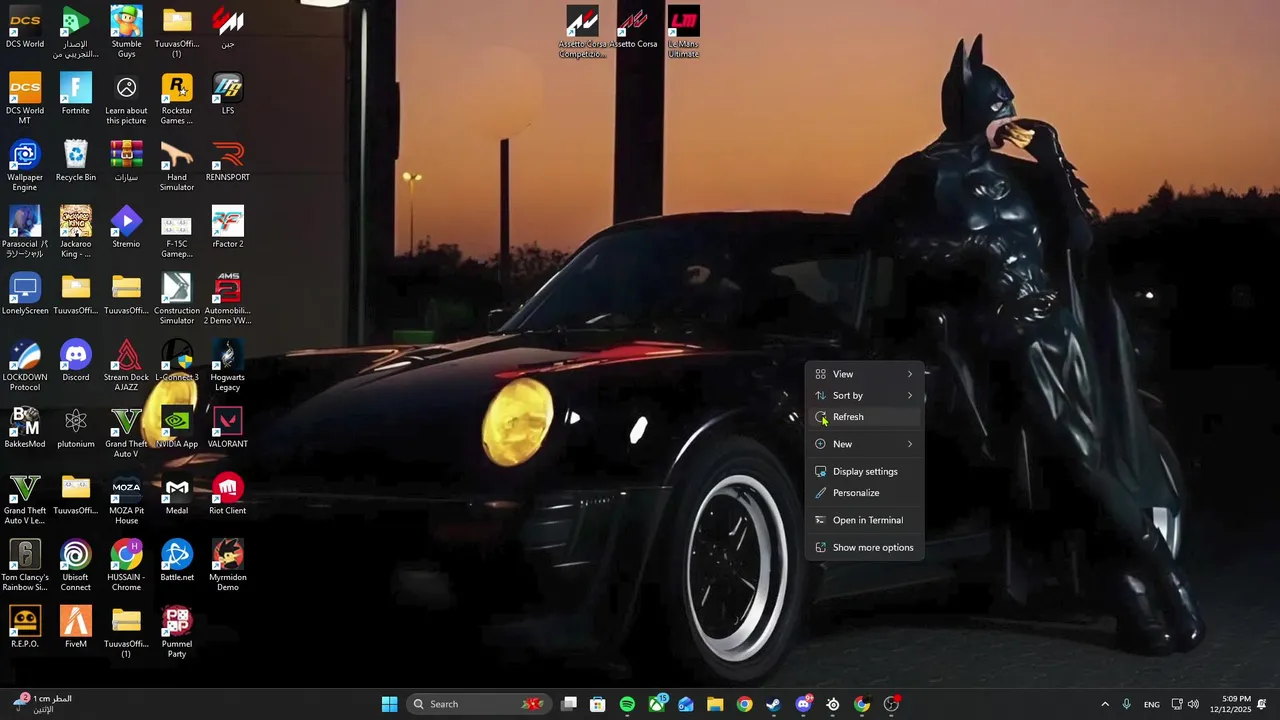Viewport: 1280px width, 720px height.
Task: Open the Windows Start menu
Action: click(389, 704)
